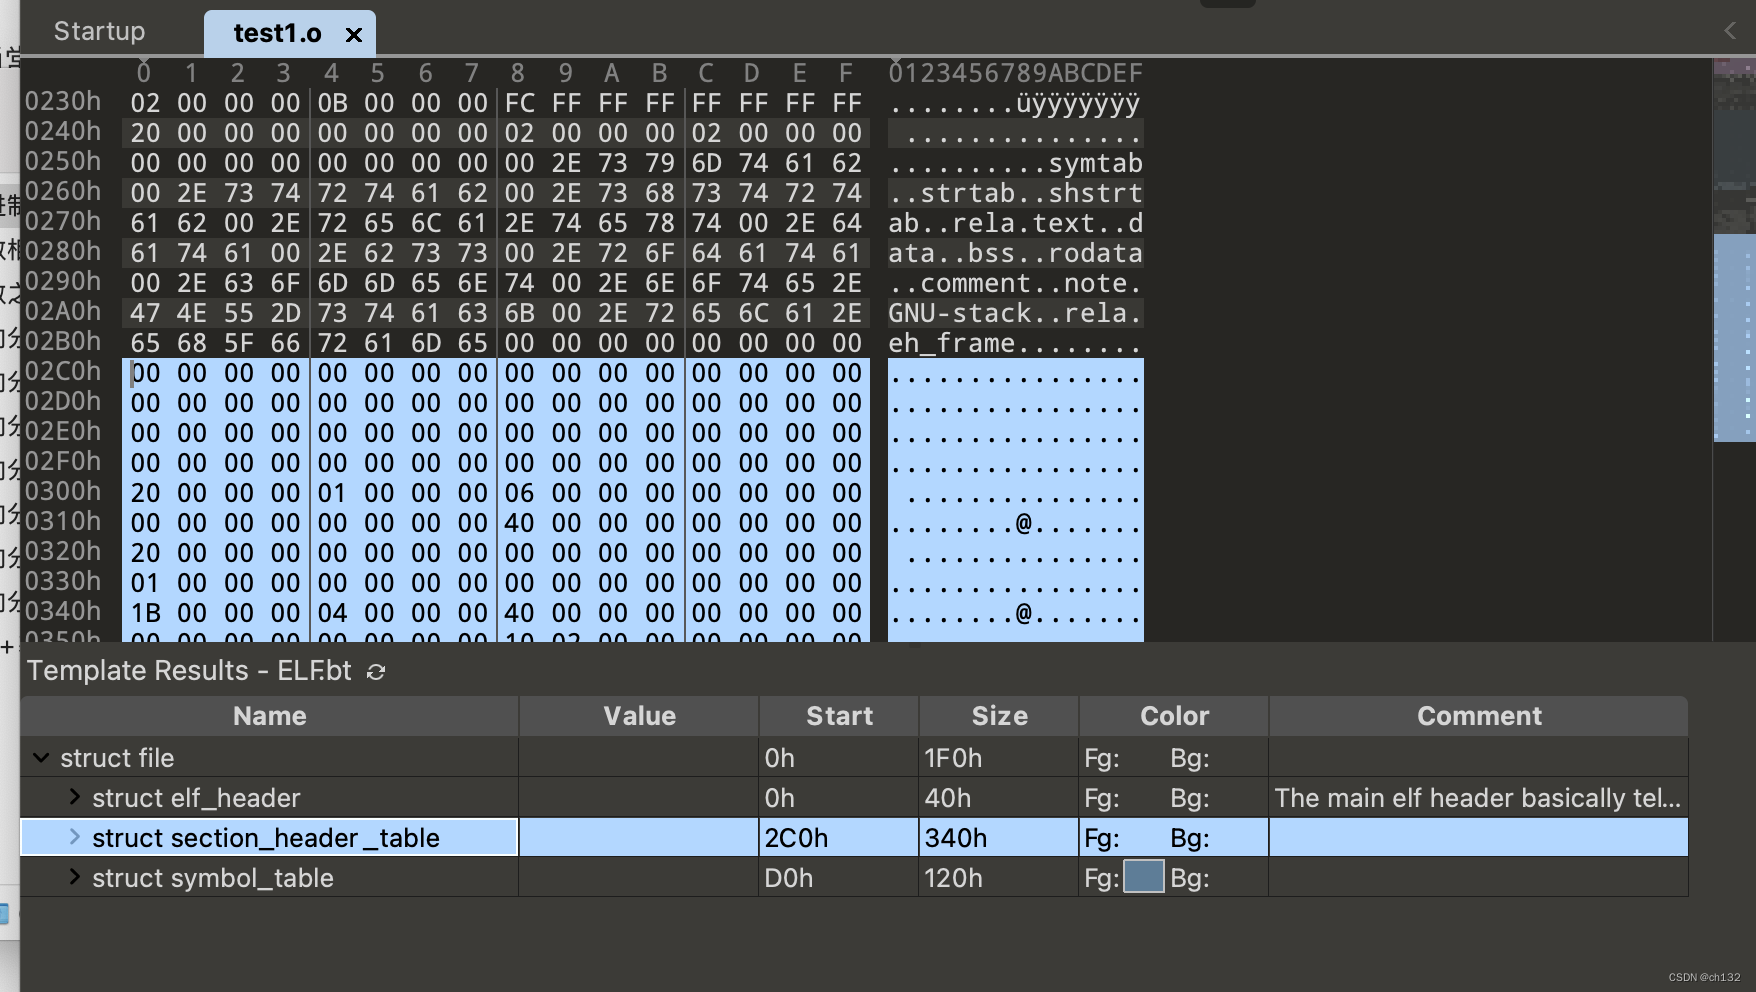Select the struct symbol_table row
The width and height of the screenshot is (1756, 992).
[x=854, y=877]
